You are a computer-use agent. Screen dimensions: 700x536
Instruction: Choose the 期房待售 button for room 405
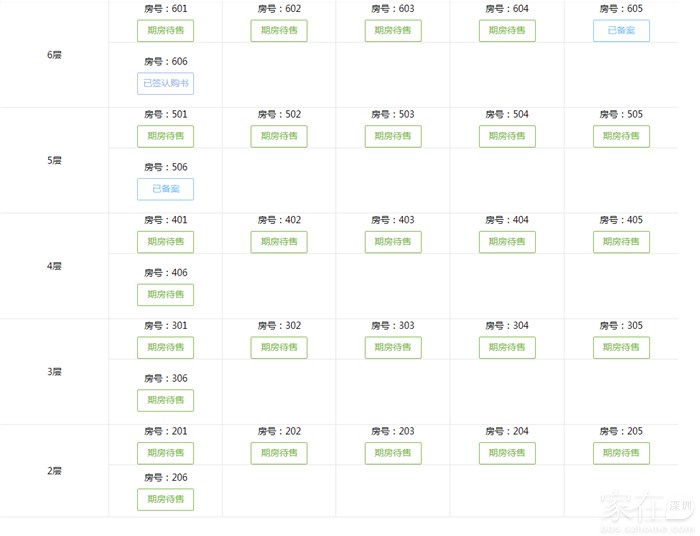(621, 242)
